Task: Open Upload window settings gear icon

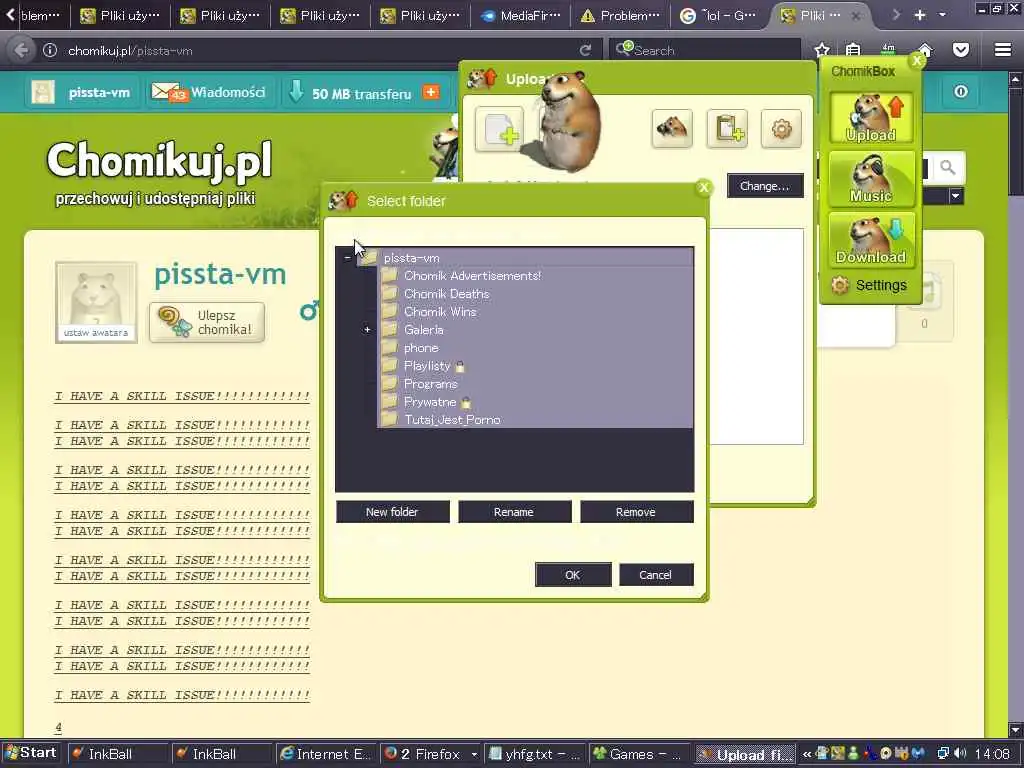Action: click(x=781, y=129)
